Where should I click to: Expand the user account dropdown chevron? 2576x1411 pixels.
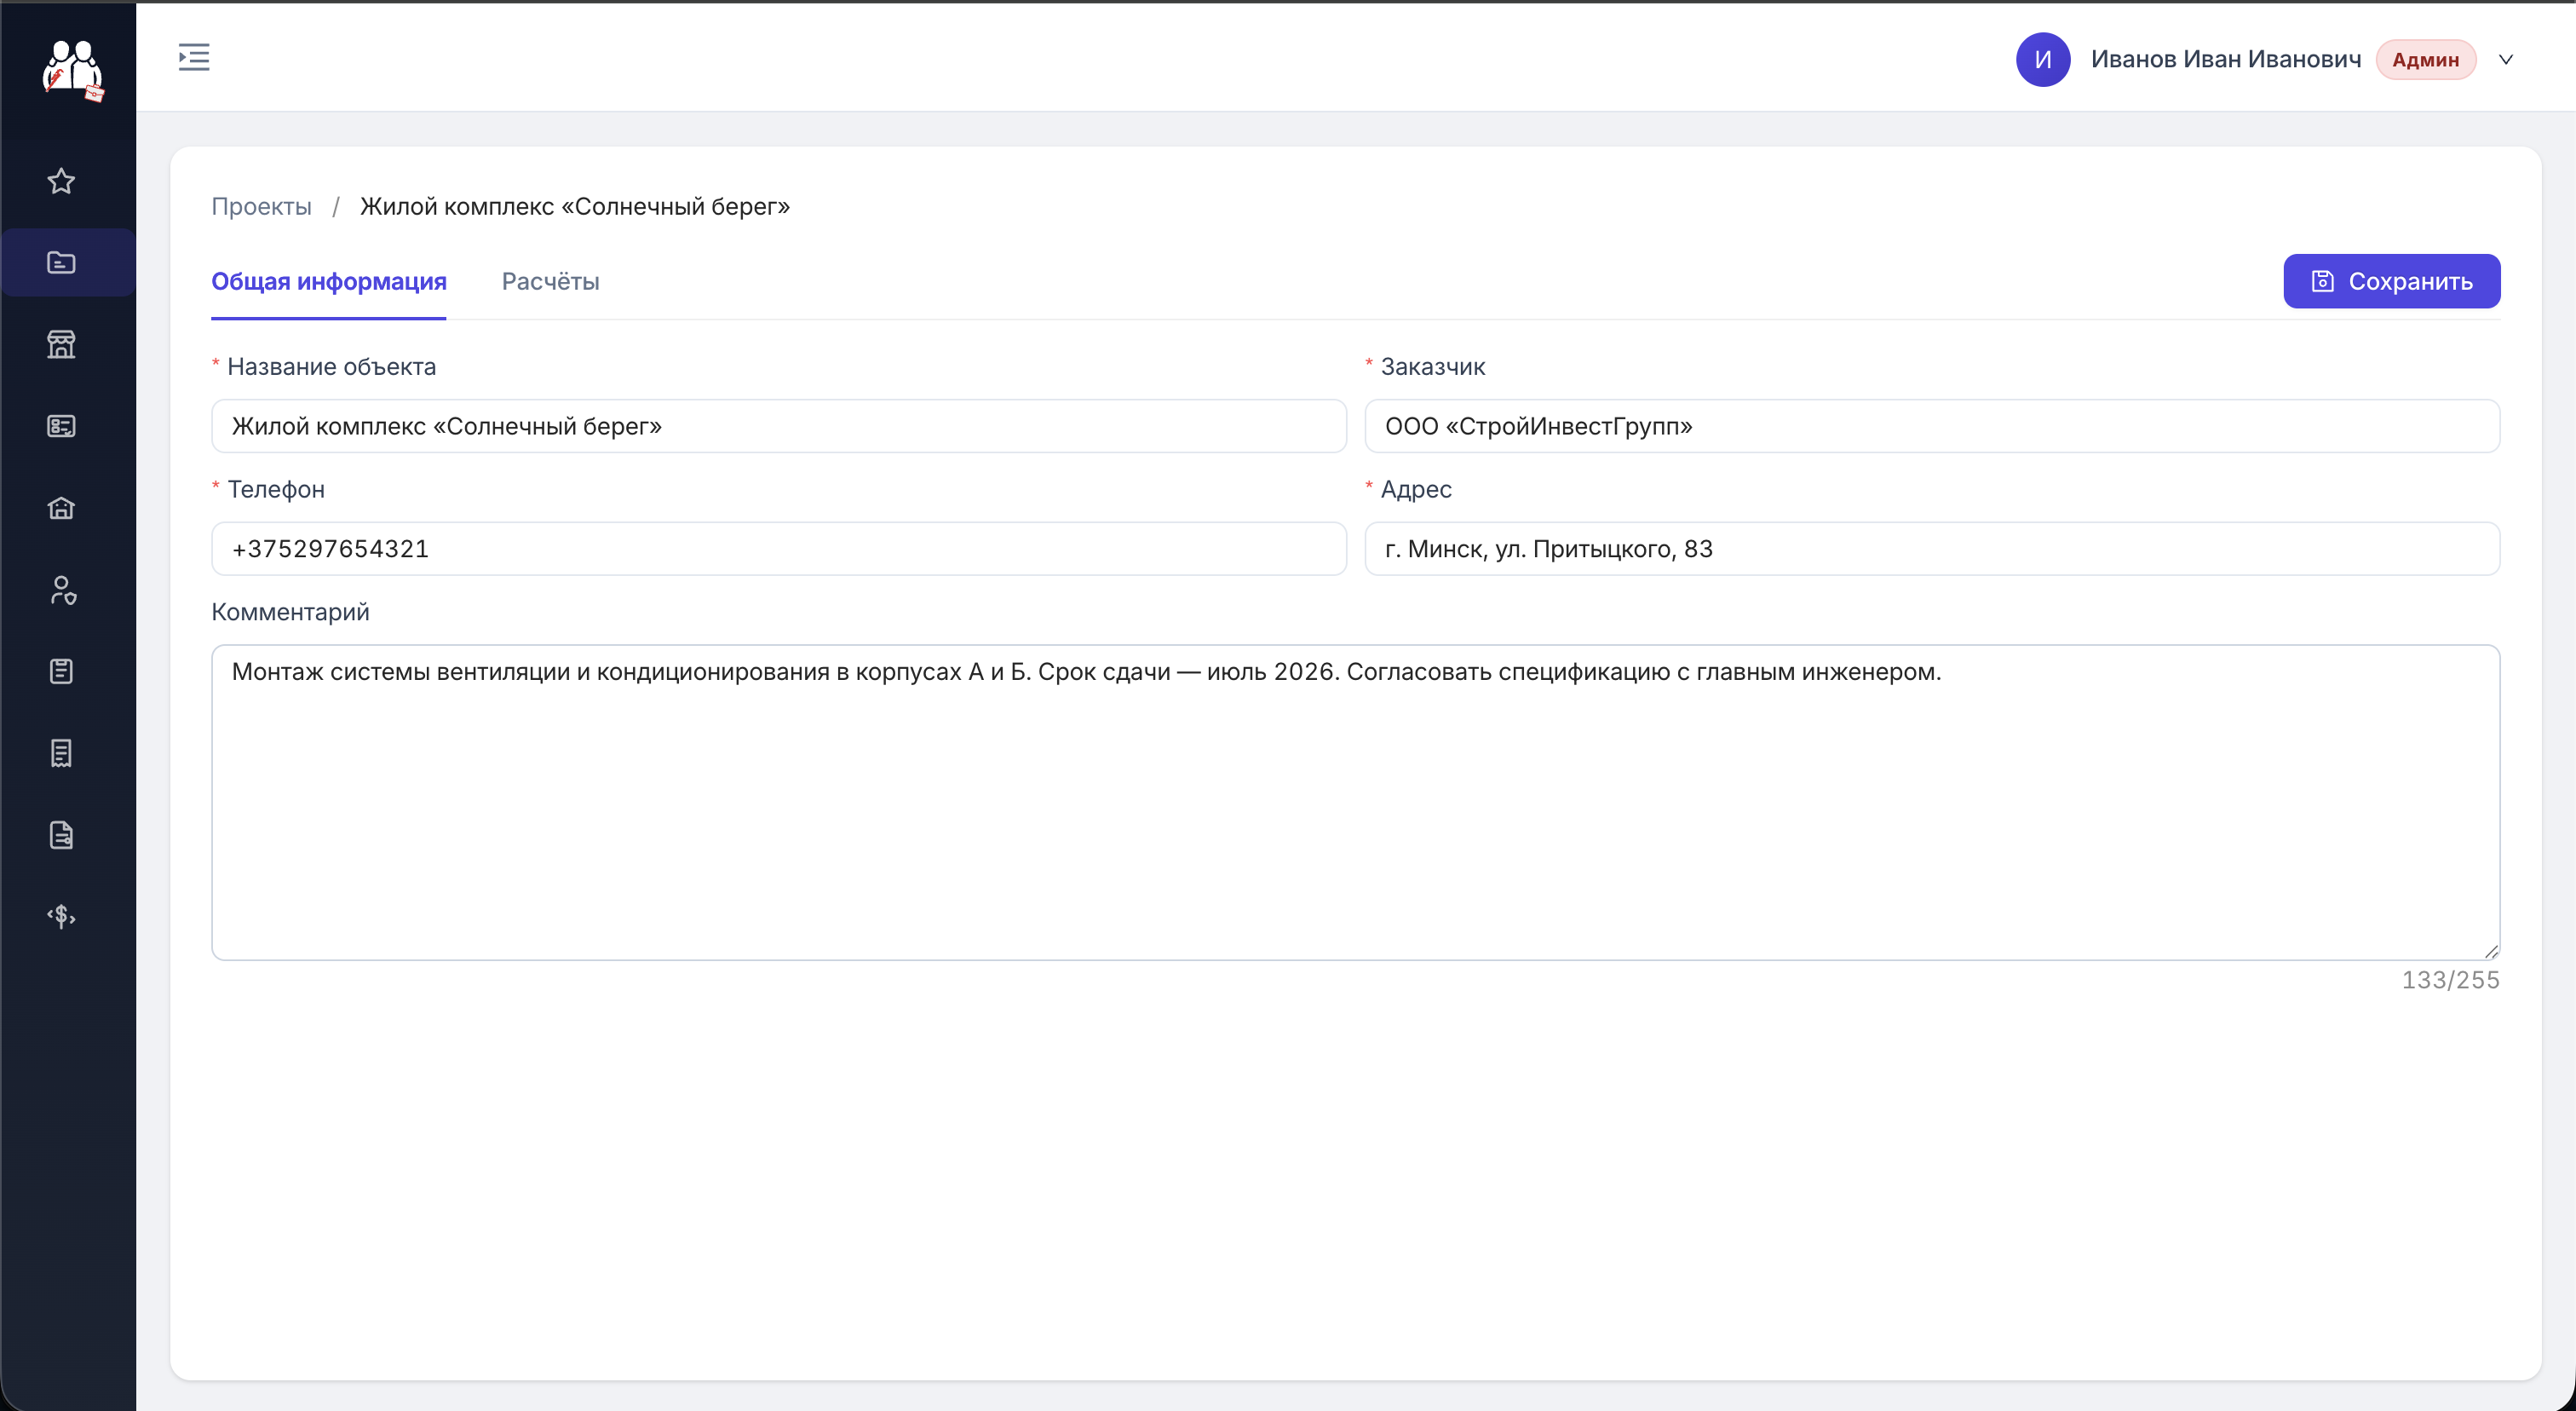coord(2506,59)
